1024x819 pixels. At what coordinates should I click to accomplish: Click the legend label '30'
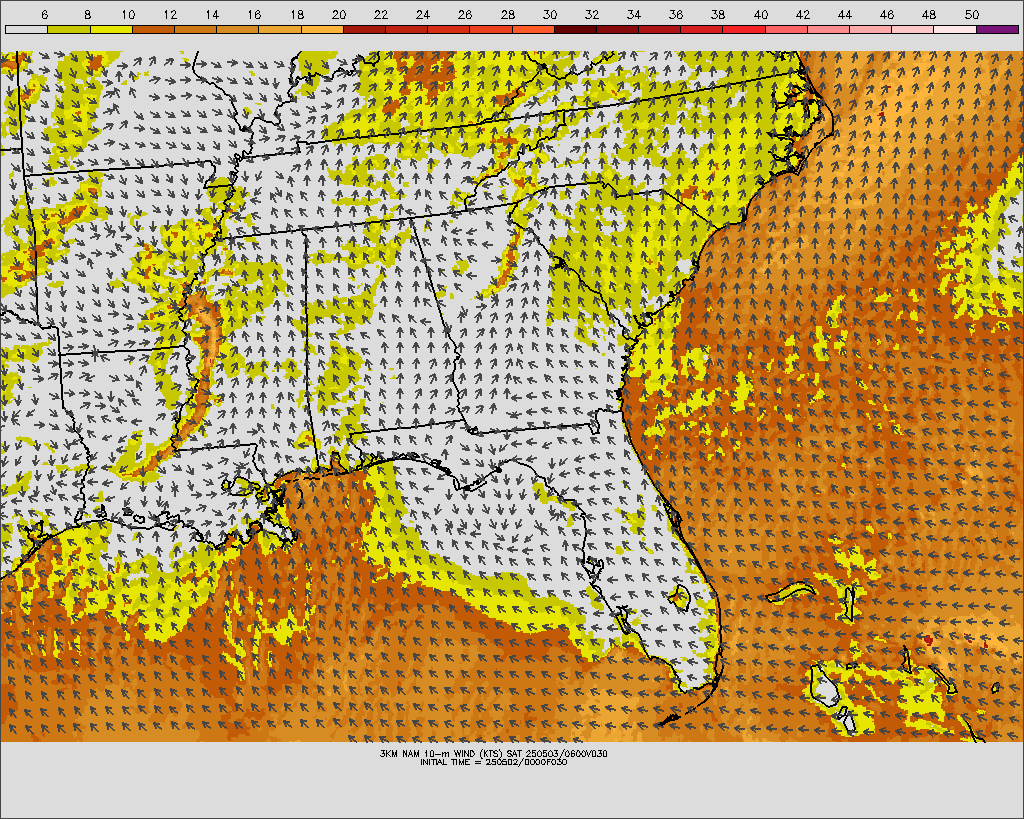(550, 14)
